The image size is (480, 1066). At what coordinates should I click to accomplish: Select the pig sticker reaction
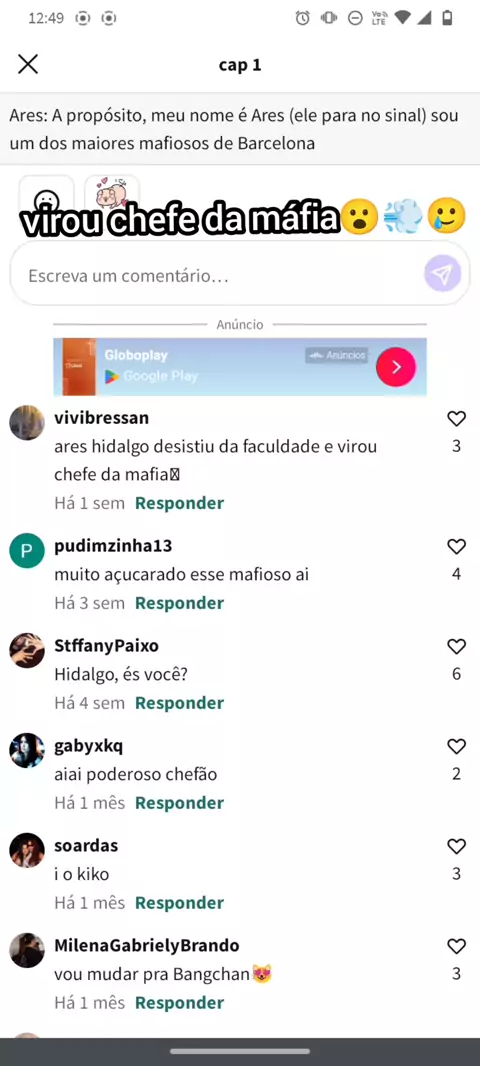coord(112,194)
